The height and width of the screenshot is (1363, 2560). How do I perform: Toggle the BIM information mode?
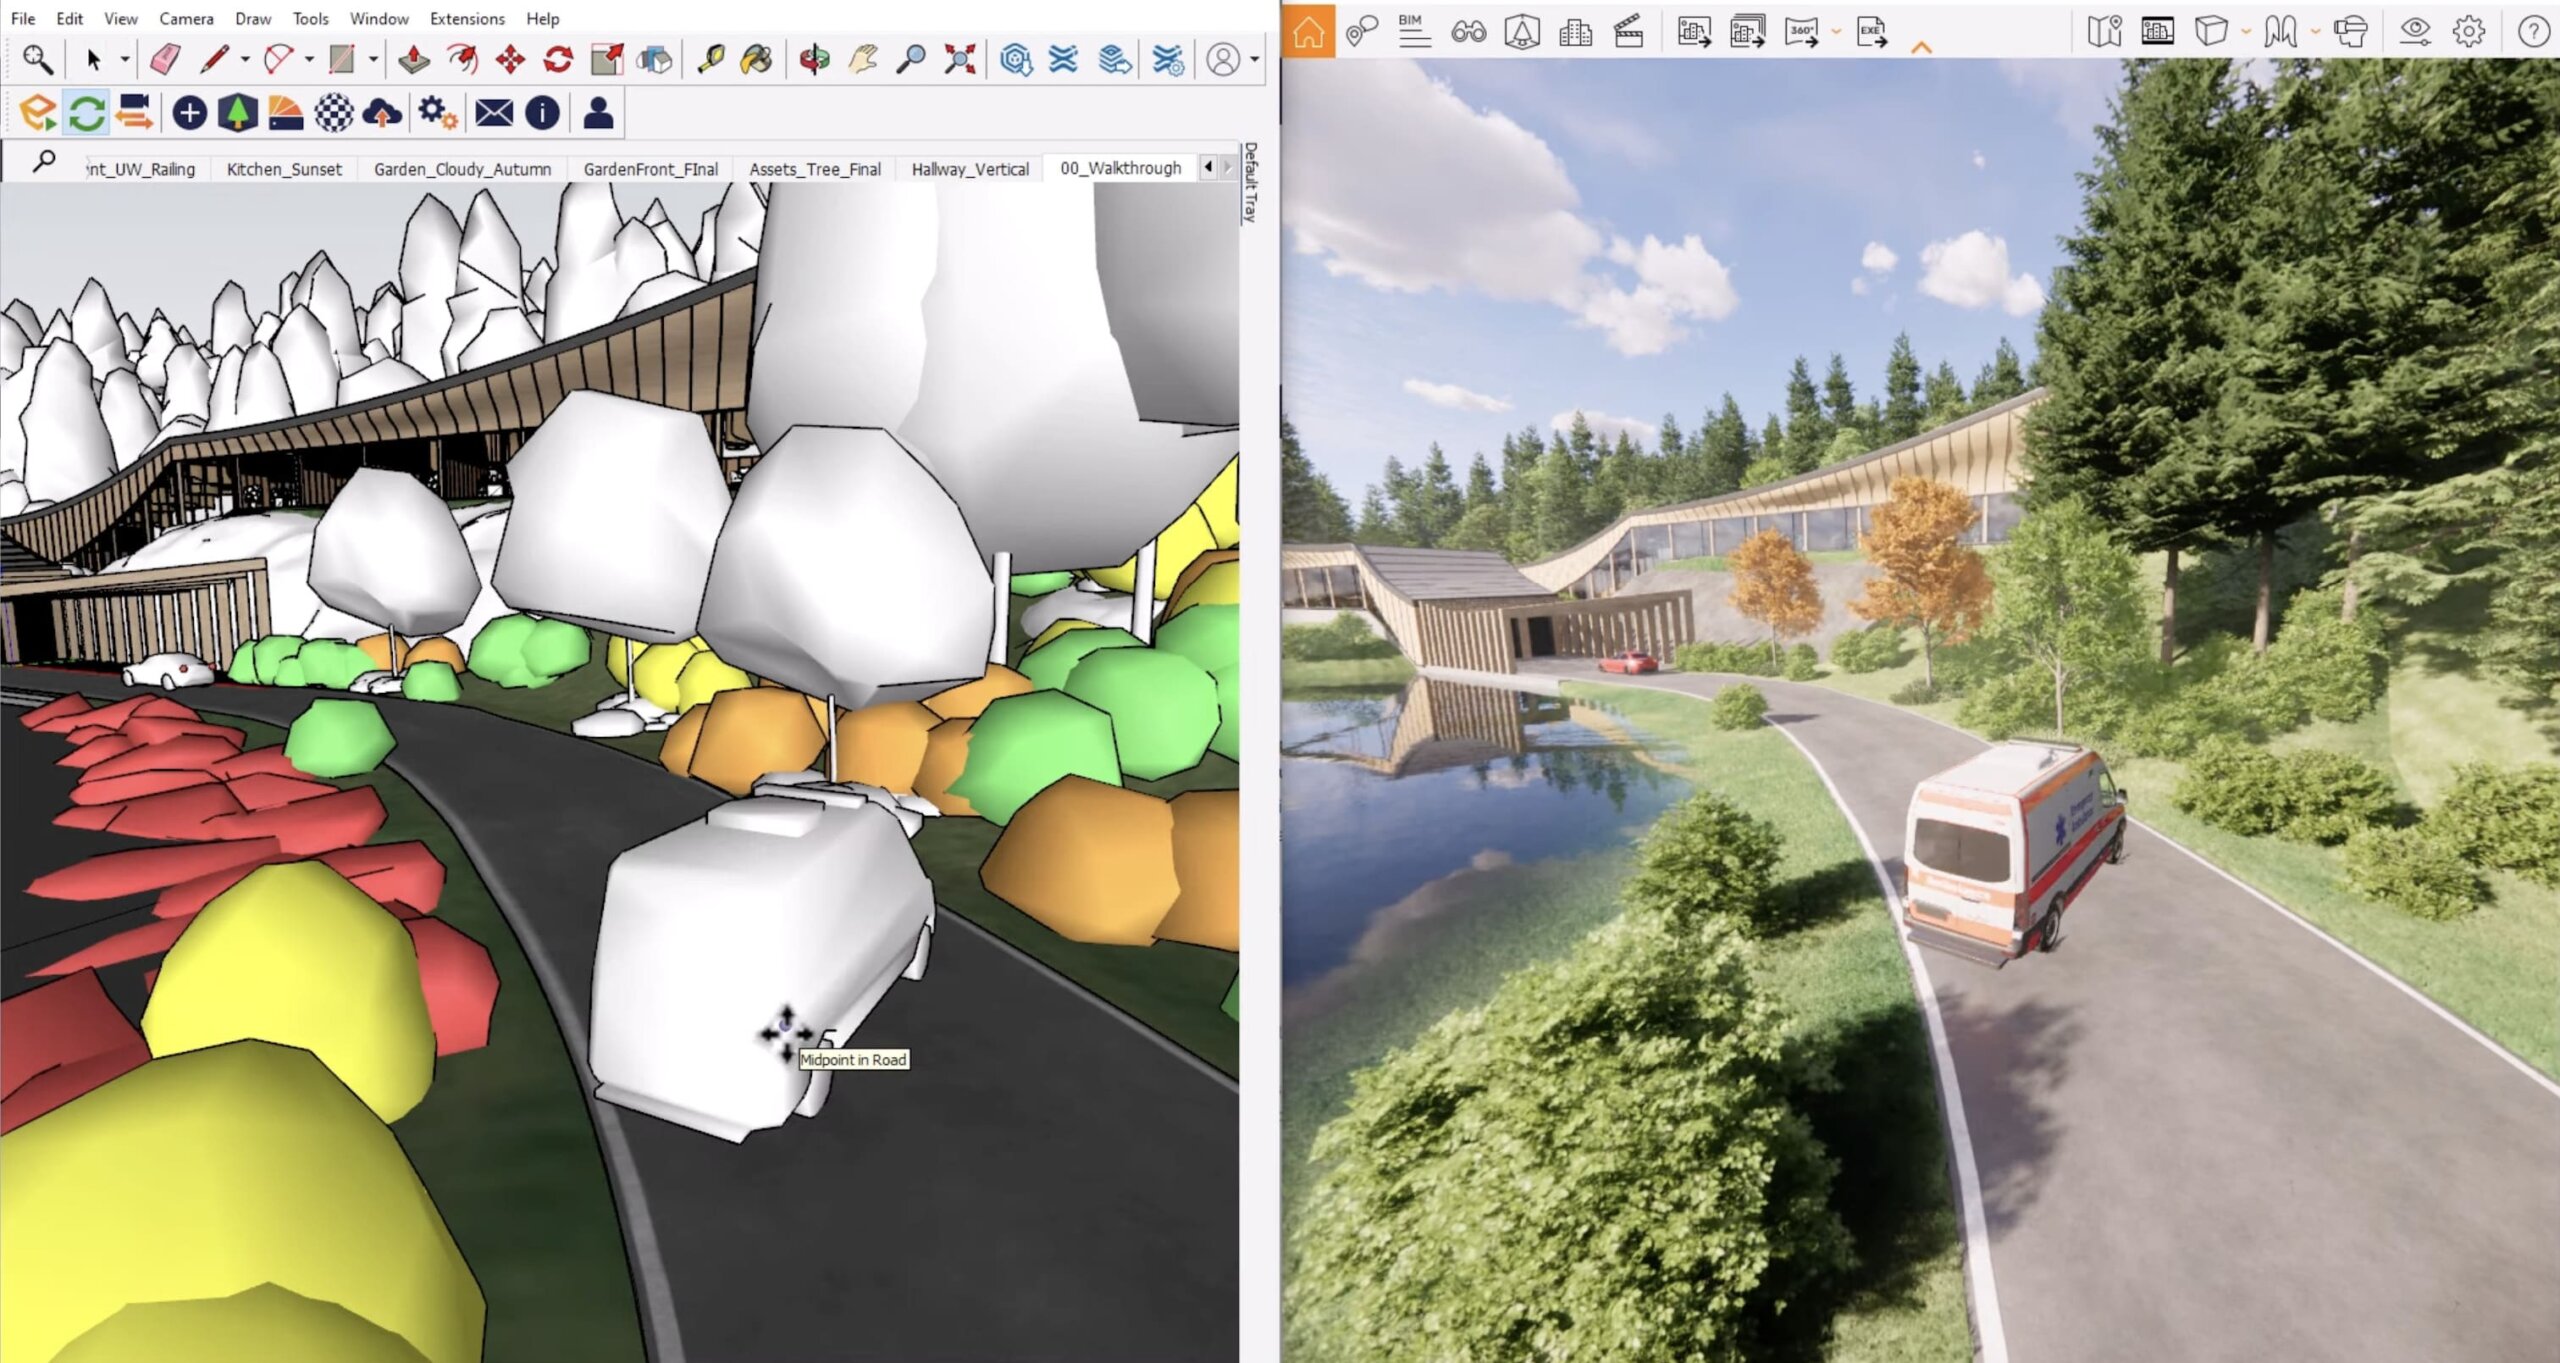[x=1414, y=32]
